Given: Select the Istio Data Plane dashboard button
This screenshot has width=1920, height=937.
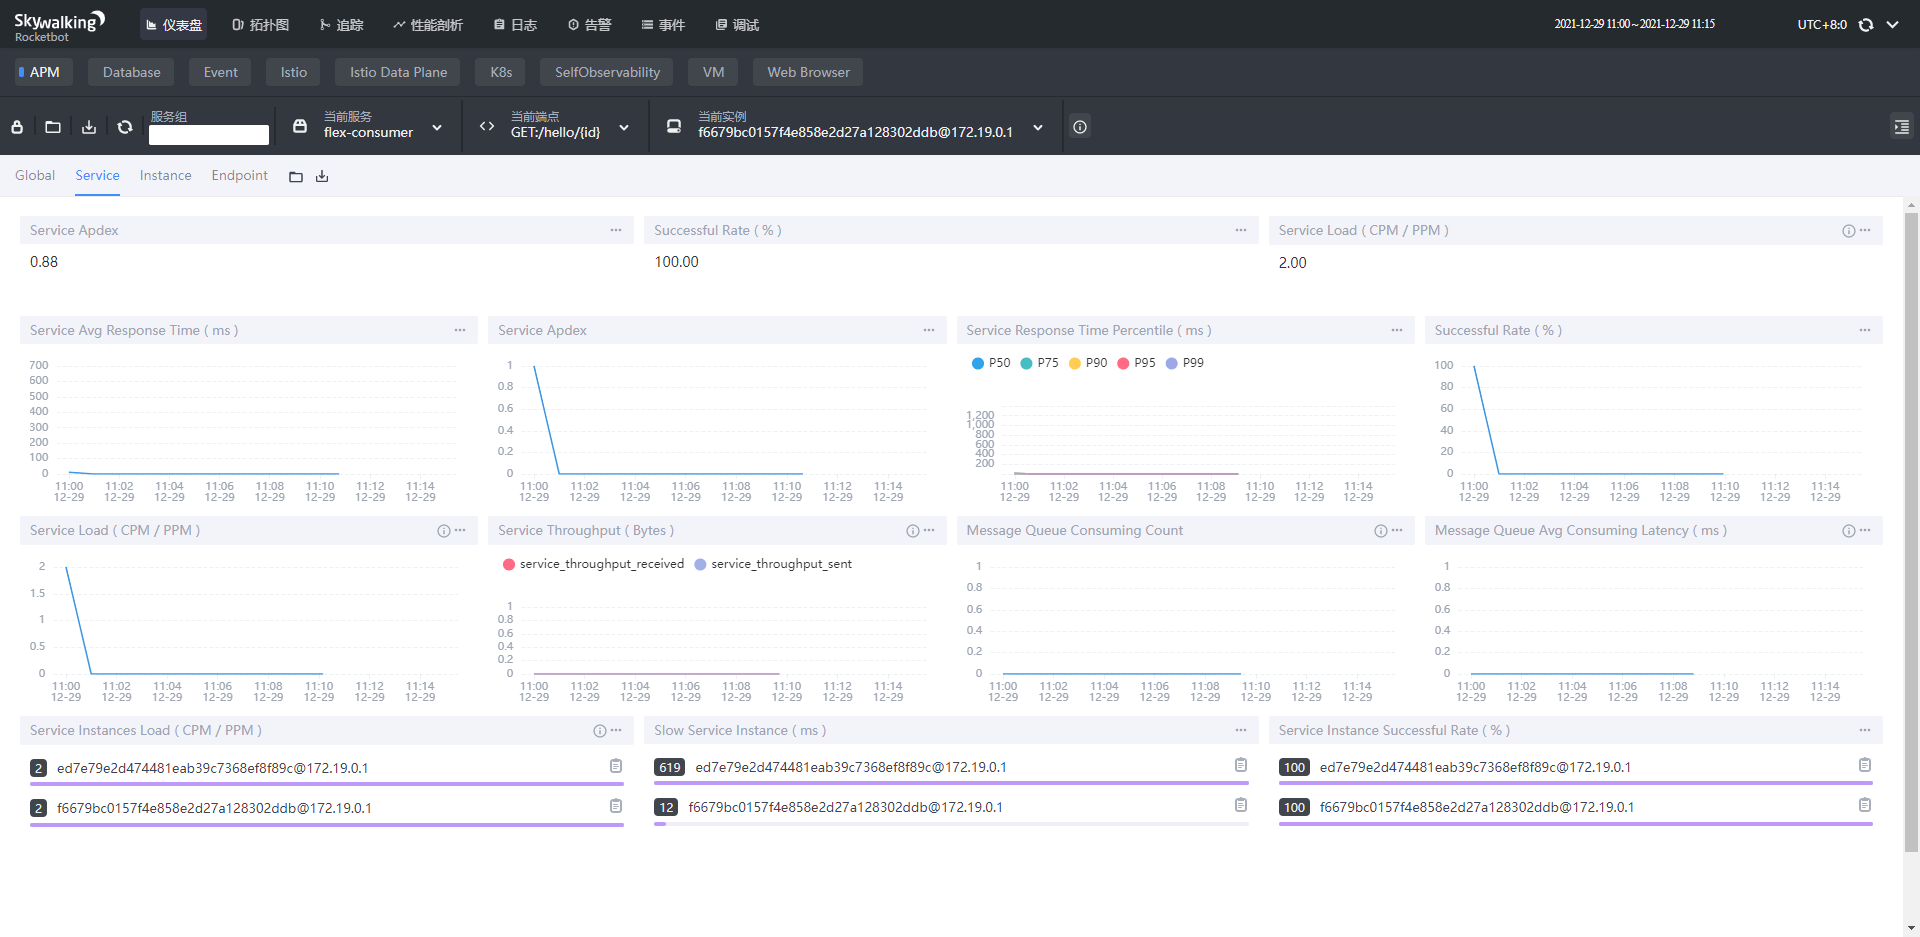Looking at the screenshot, I should pos(398,72).
